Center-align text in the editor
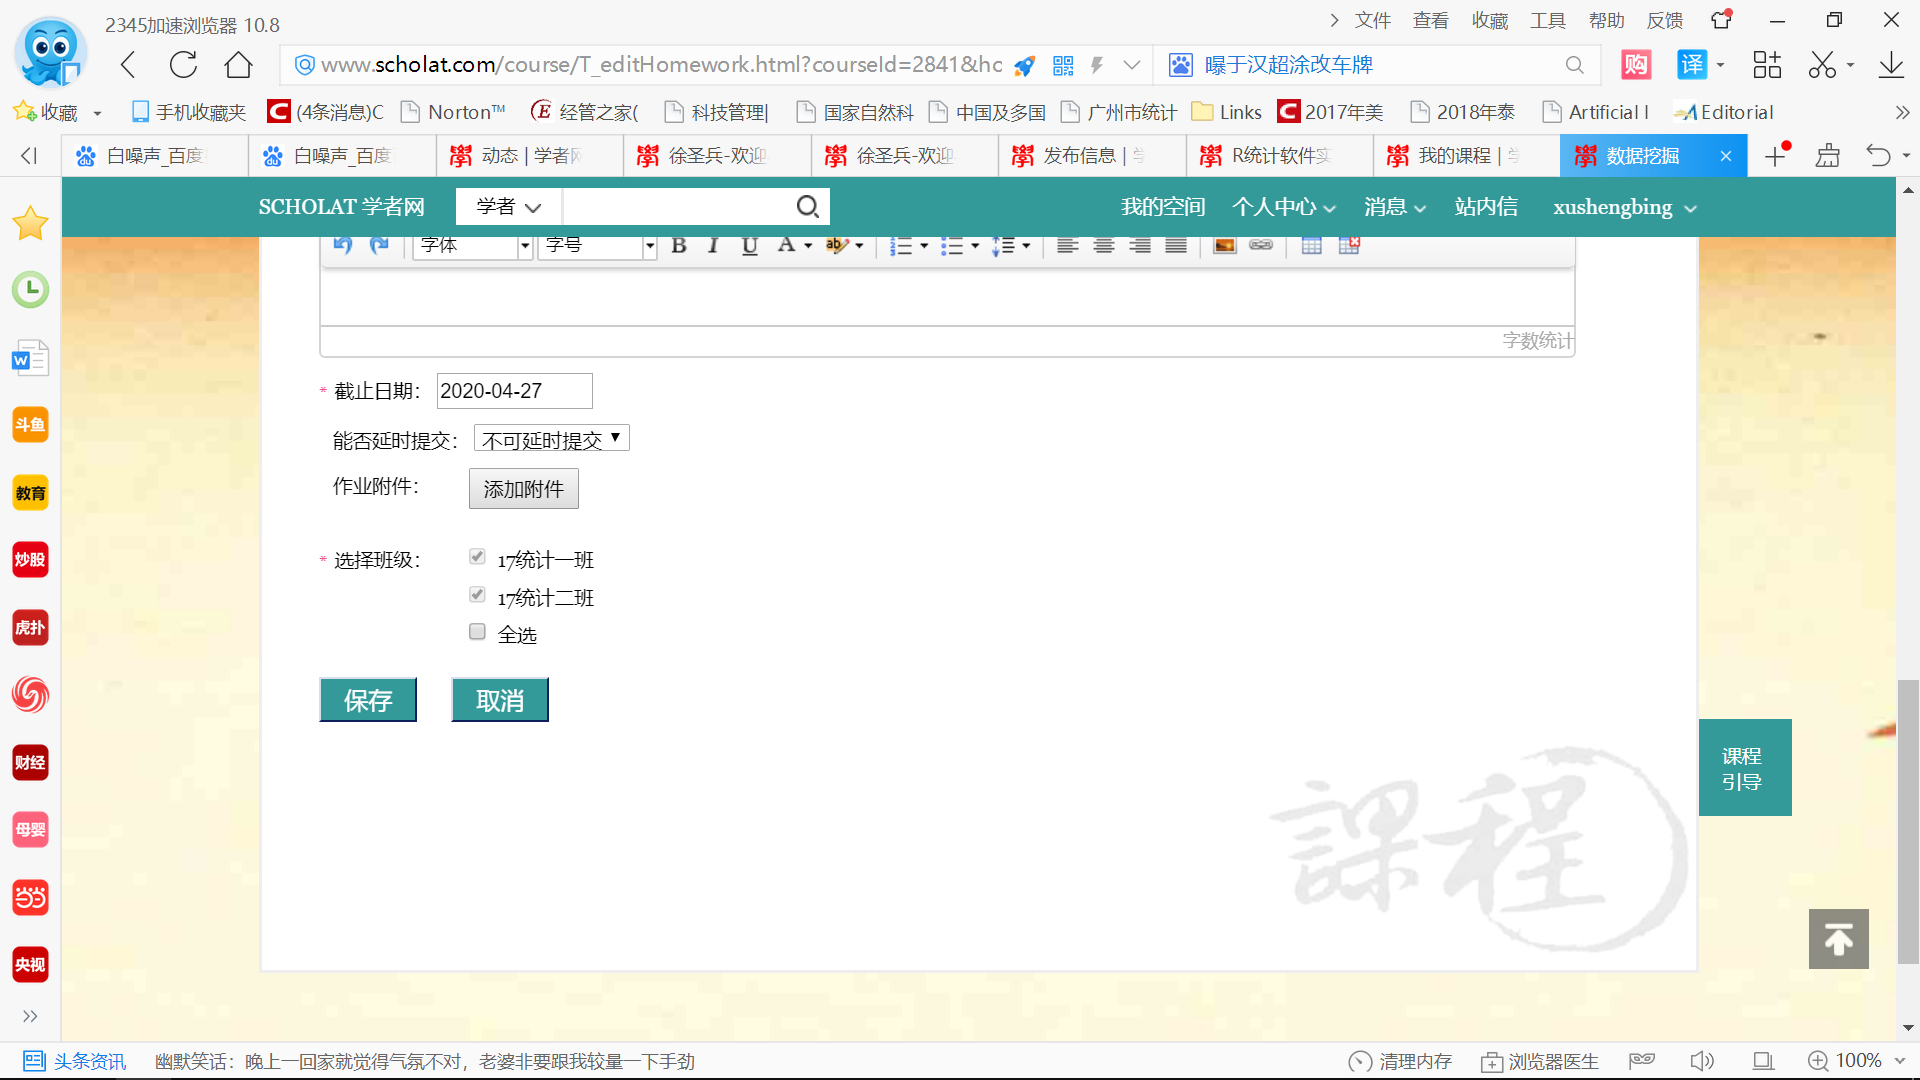This screenshot has width=1920, height=1080. click(x=1104, y=246)
